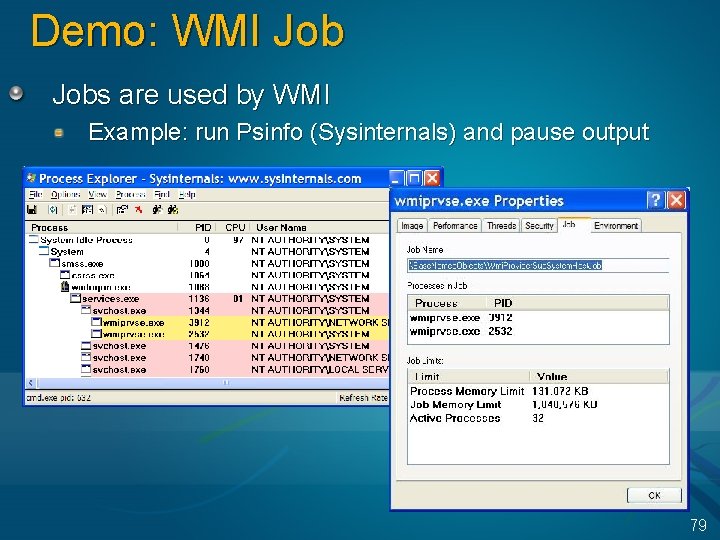Open the Find menu
Image resolution: width=720 pixels, height=540 pixels.
[162, 195]
